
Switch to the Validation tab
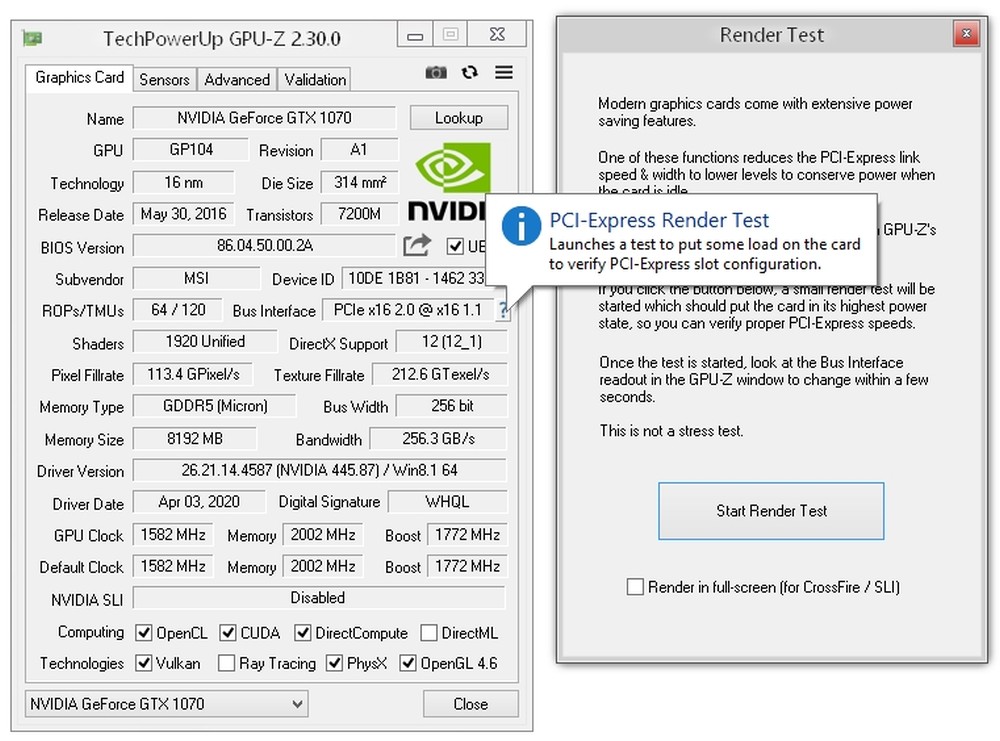pyautogui.click(x=315, y=79)
